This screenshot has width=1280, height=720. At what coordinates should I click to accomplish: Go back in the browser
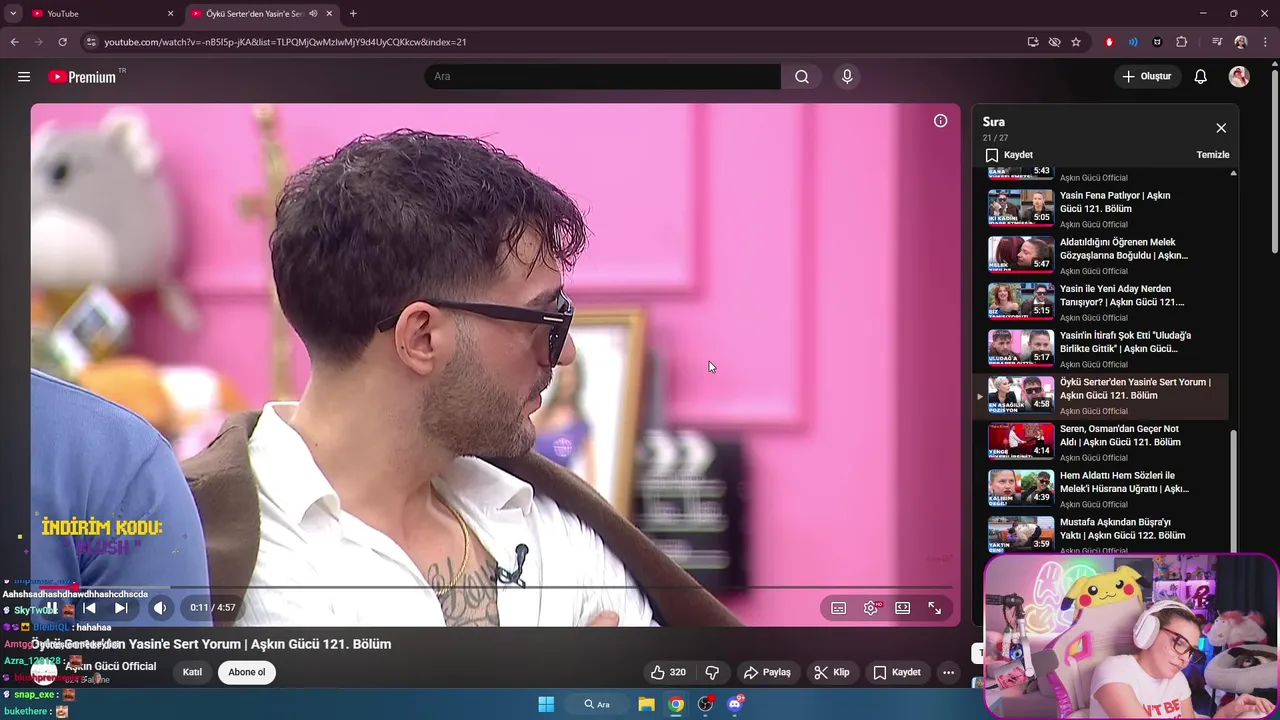point(14,42)
